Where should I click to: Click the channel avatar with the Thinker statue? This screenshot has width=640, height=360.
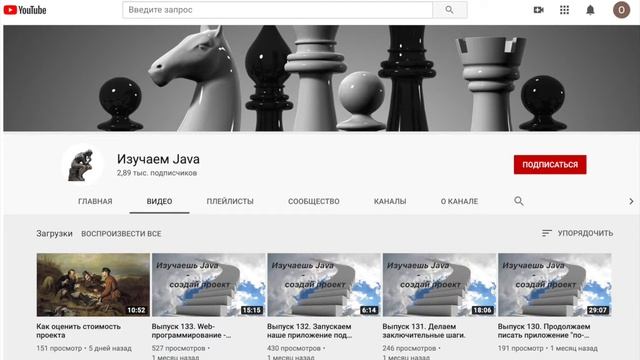(x=82, y=165)
